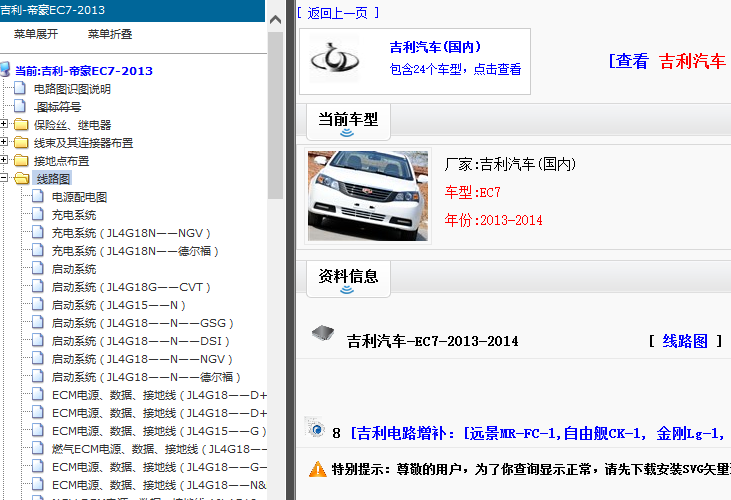Image resolution: width=731 pixels, height=500 pixels.
Task: Select the 线束及其连接器布置 label
Action: [x=83, y=143]
